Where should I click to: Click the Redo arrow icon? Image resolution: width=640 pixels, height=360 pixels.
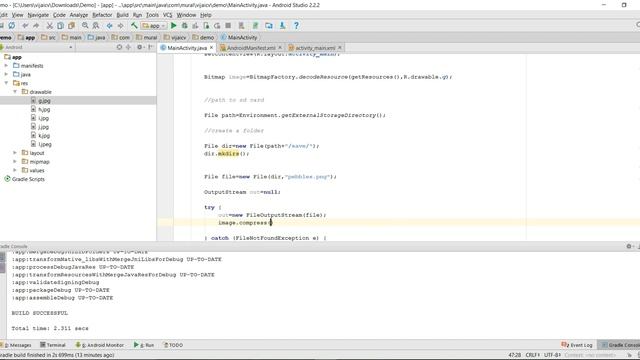(36, 25)
